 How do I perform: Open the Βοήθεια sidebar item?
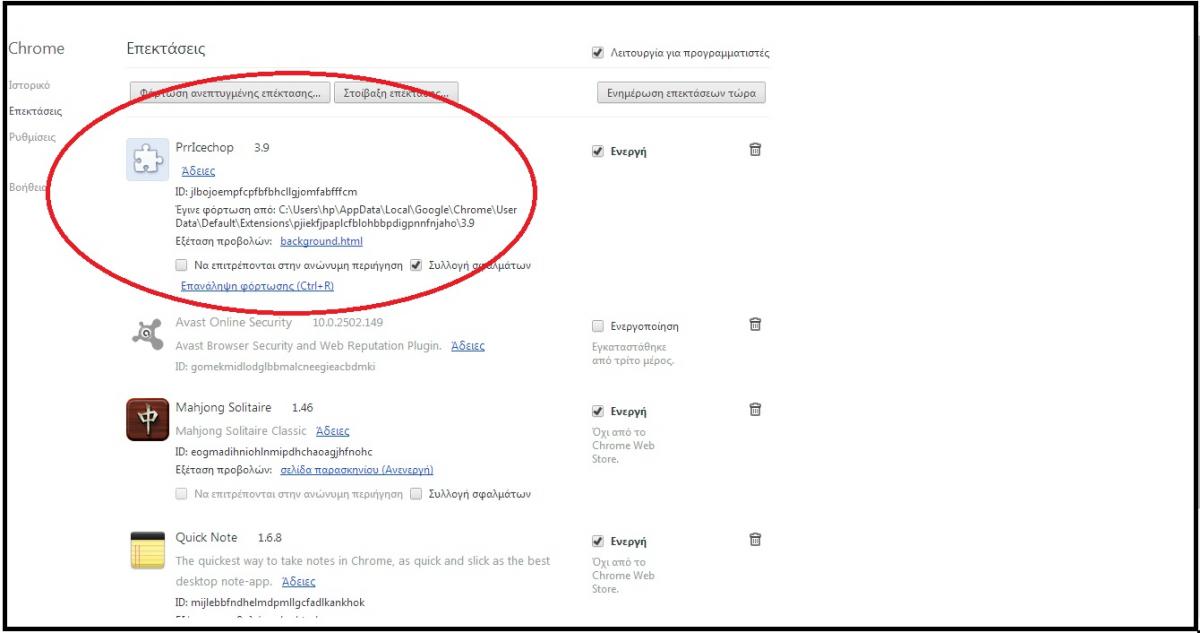pos(29,187)
